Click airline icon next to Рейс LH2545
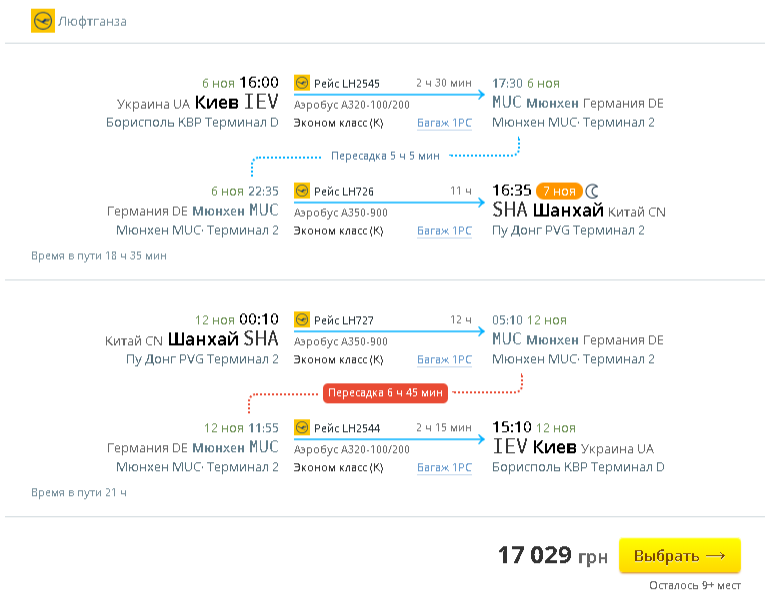This screenshot has width=776, height=603. pos(301,83)
